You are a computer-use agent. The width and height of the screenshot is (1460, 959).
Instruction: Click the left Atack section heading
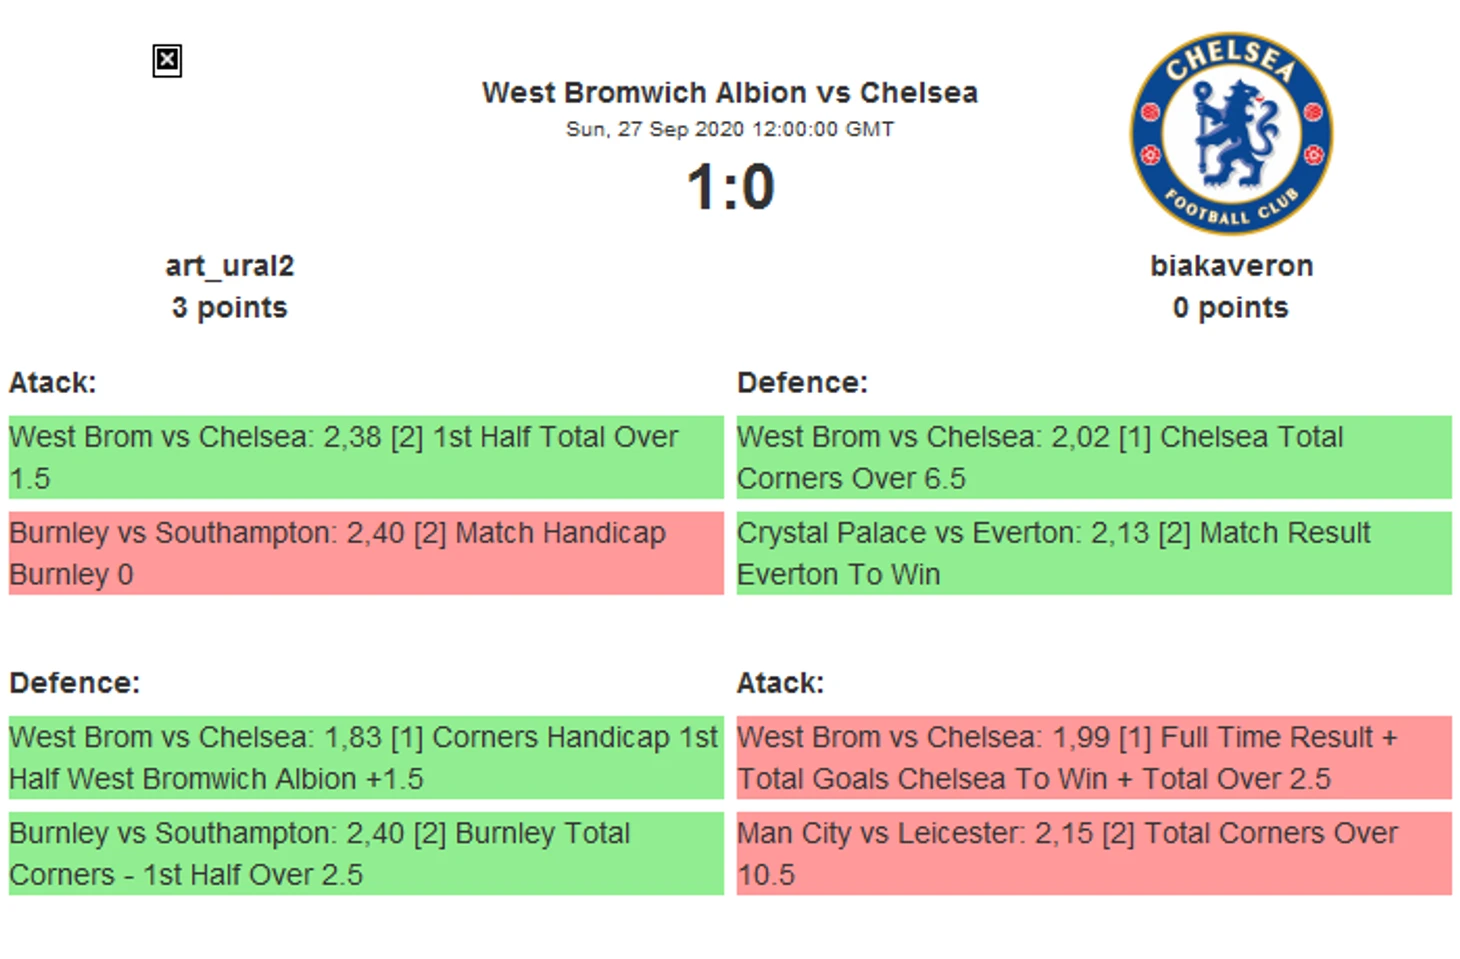(x=52, y=383)
